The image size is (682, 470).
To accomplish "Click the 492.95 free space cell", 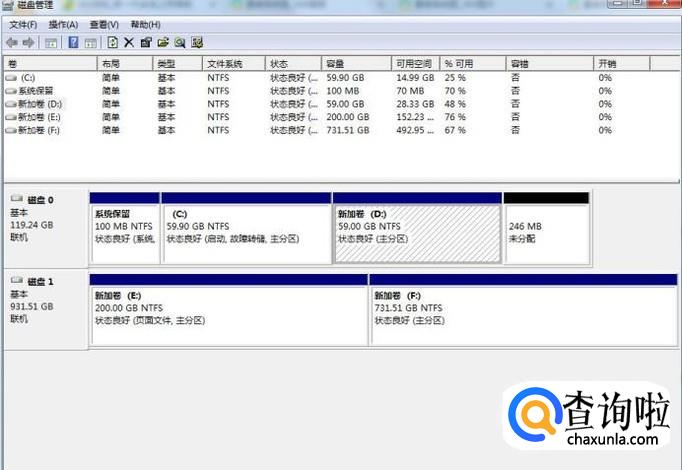I will pos(415,130).
